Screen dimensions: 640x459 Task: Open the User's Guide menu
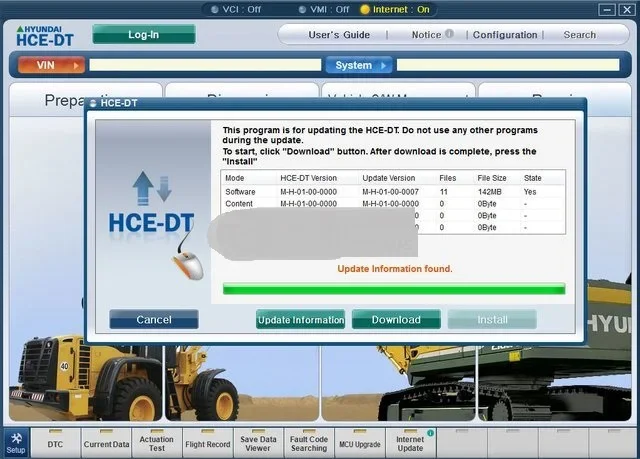tap(339, 35)
